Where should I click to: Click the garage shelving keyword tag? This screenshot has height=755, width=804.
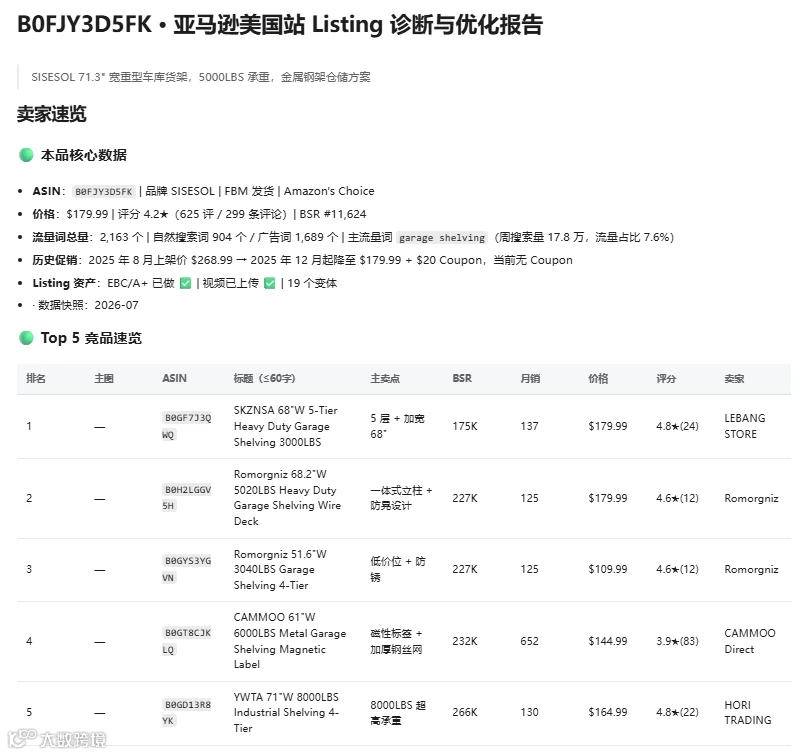441,237
